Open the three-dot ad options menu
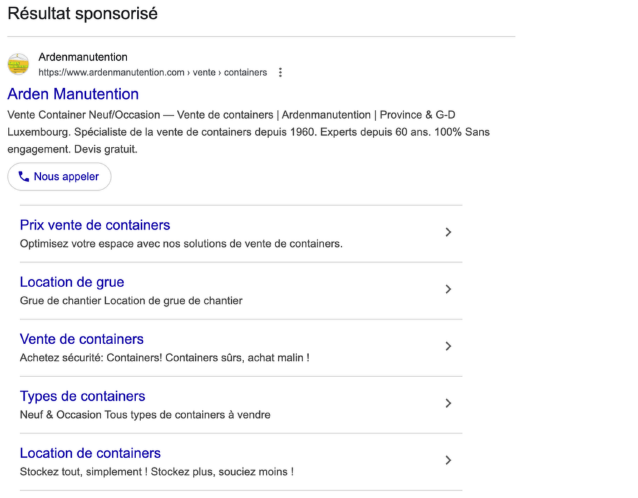The image size is (638, 498). (x=280, y=72)
